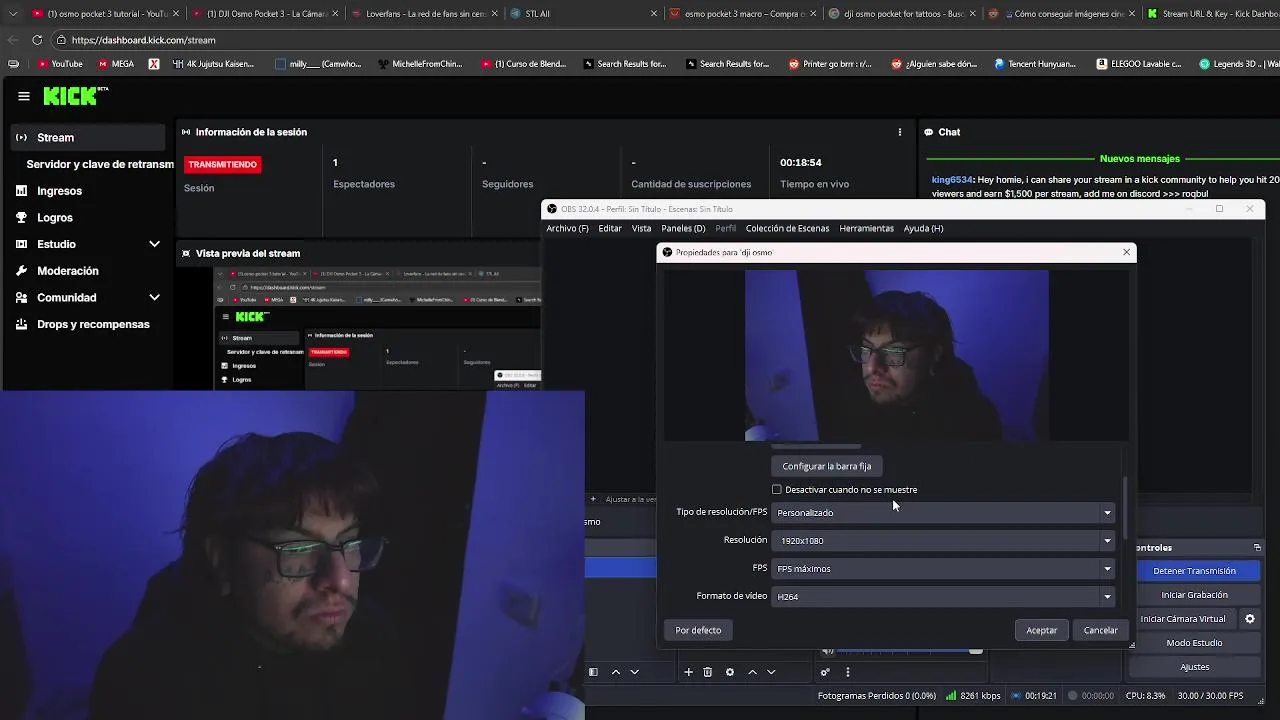
Task: Open OBS Ajustes button
Action: tap(1194, 667)
